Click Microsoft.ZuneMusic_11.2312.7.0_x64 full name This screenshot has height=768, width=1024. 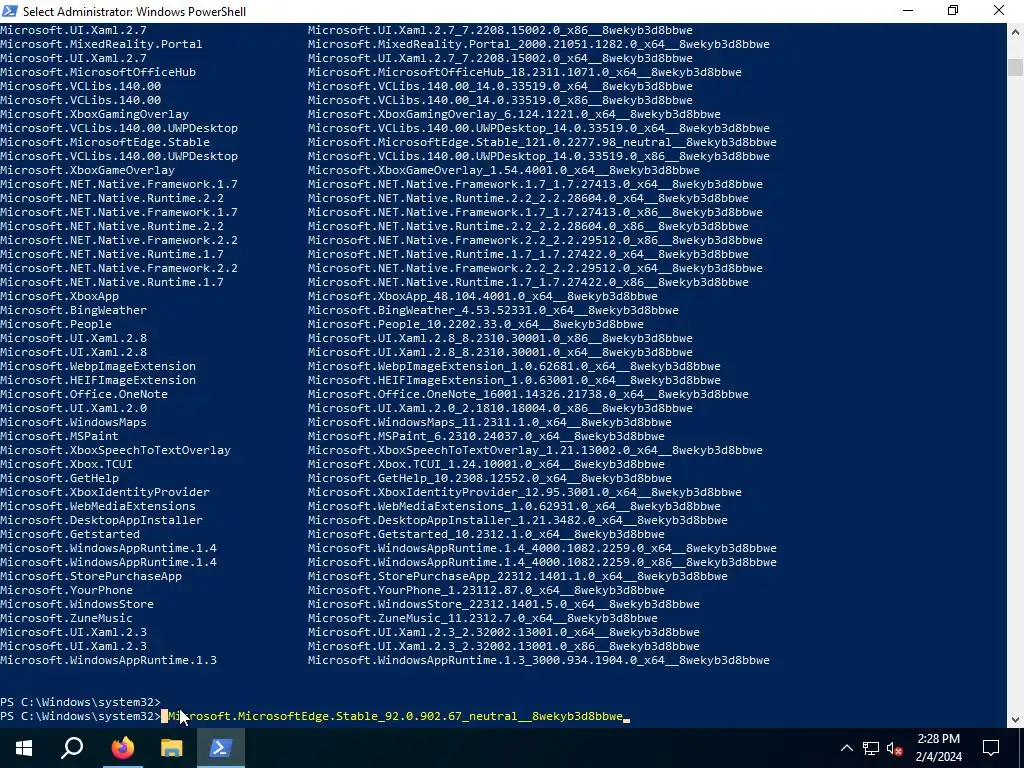[x=483, y=618]
